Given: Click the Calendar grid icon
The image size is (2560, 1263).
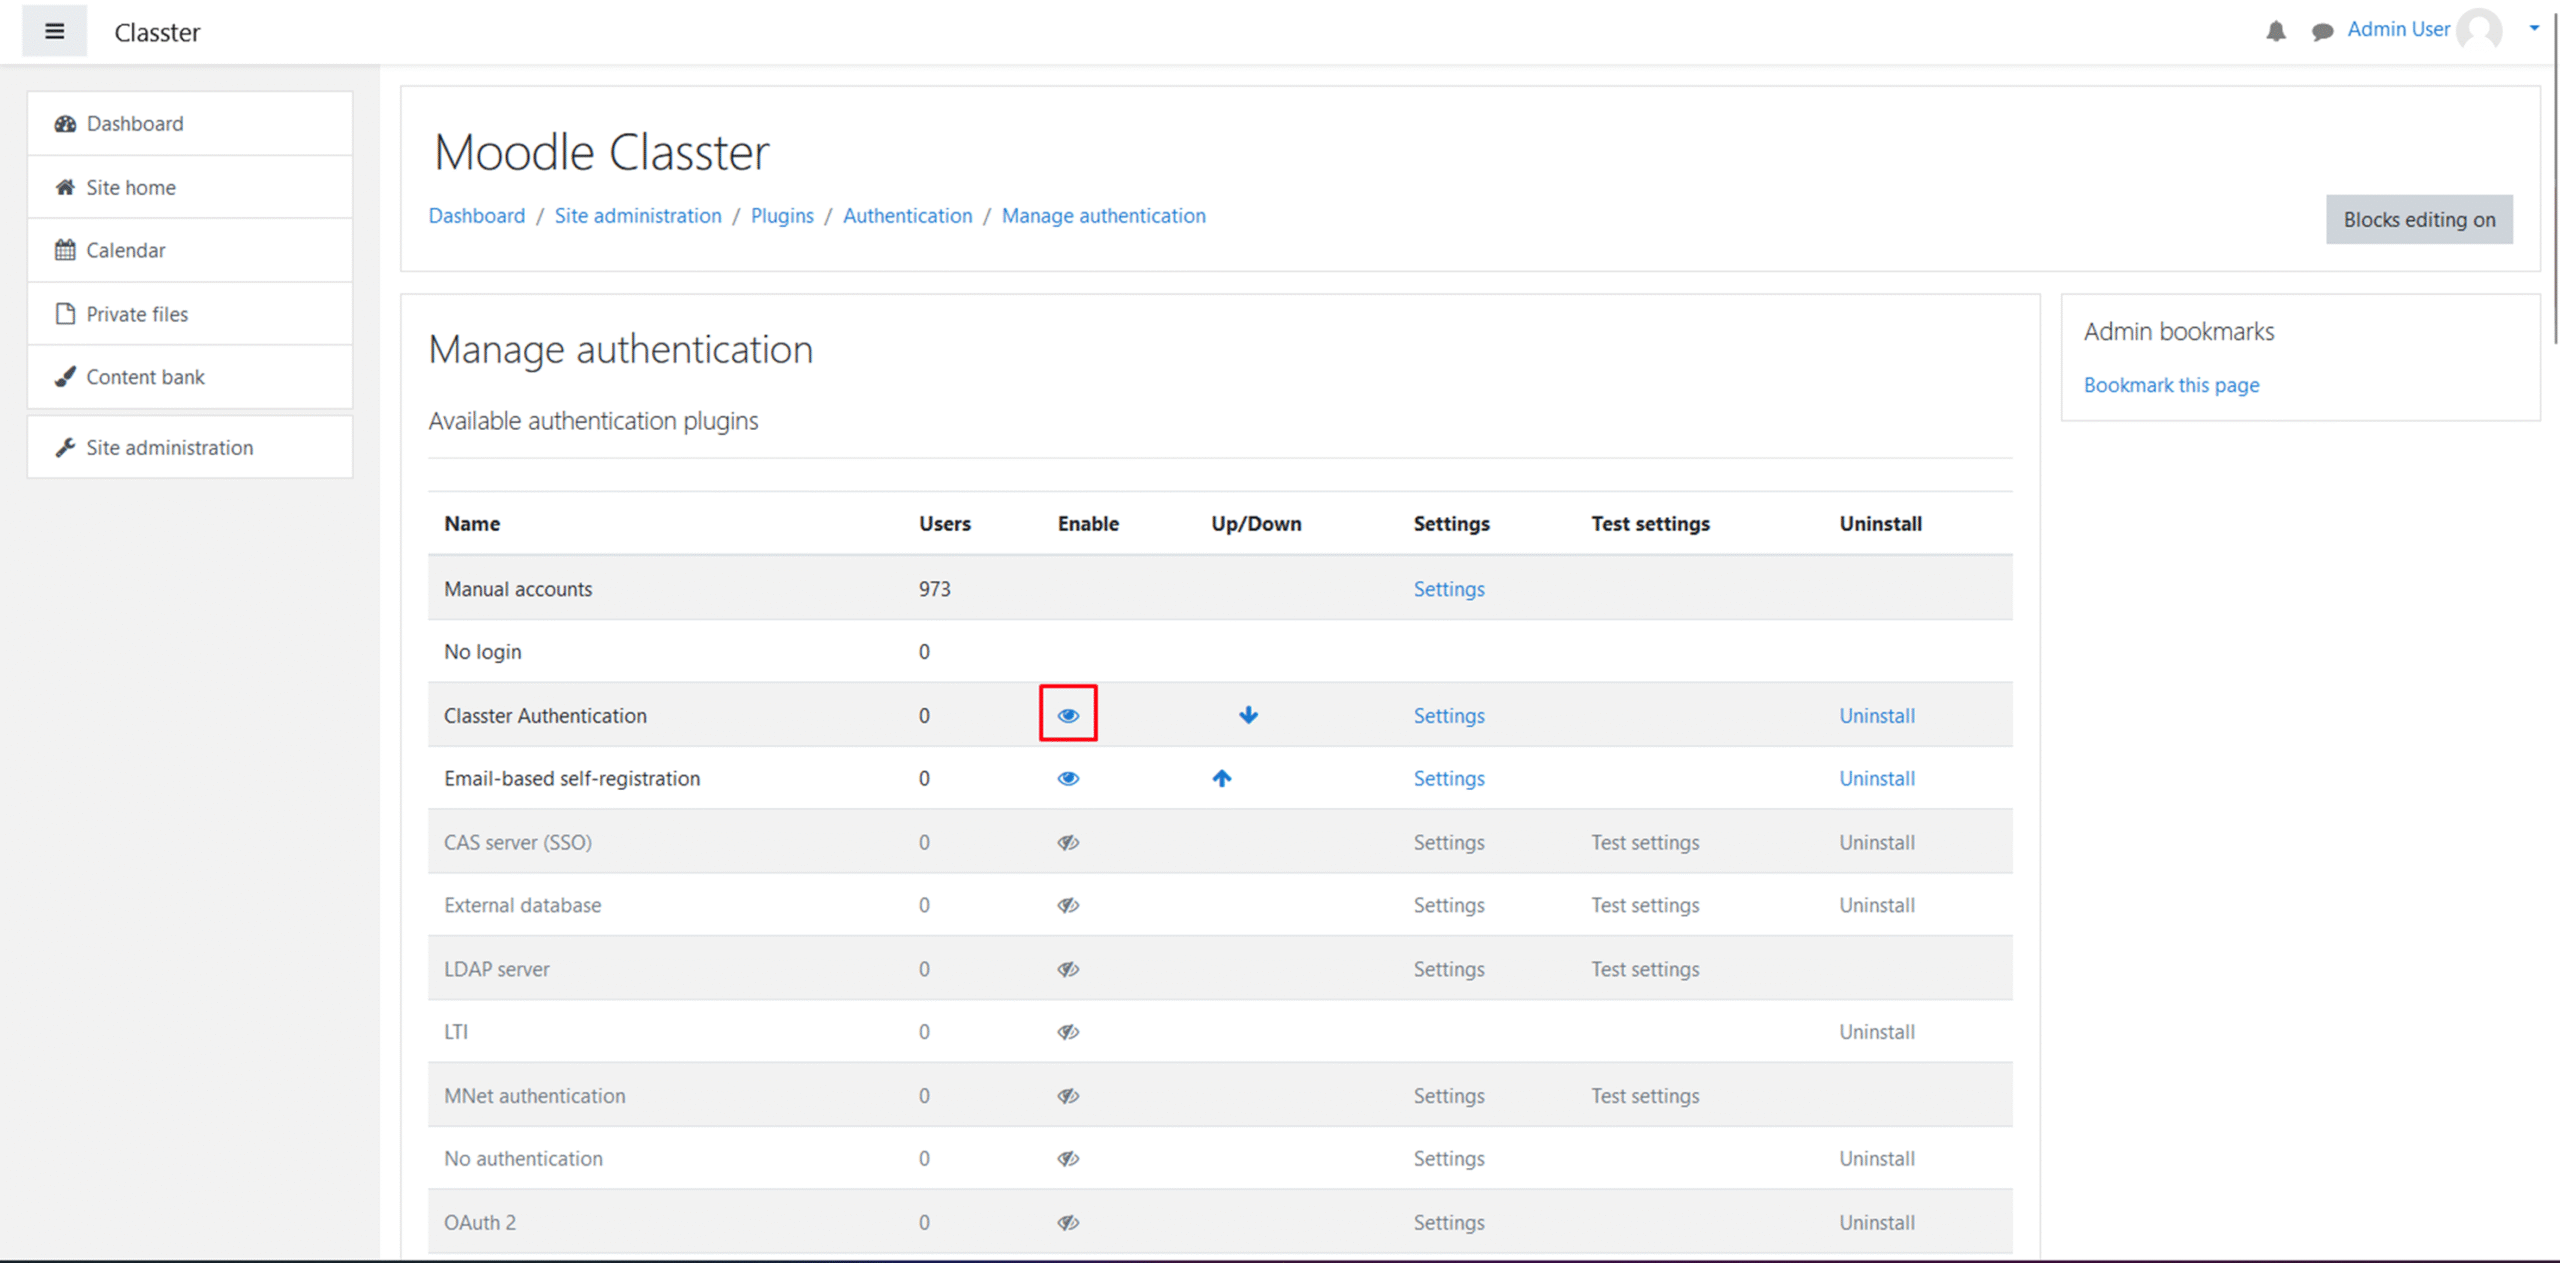Looking at the screenshot, I should coord(65,250).
